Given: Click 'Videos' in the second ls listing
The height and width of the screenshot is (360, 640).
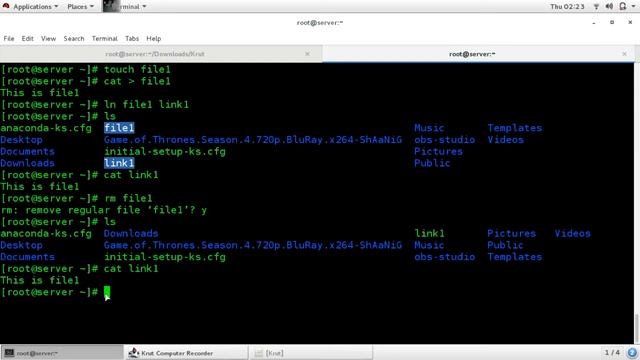Looking at the screenshot, I should click(572, 233).
